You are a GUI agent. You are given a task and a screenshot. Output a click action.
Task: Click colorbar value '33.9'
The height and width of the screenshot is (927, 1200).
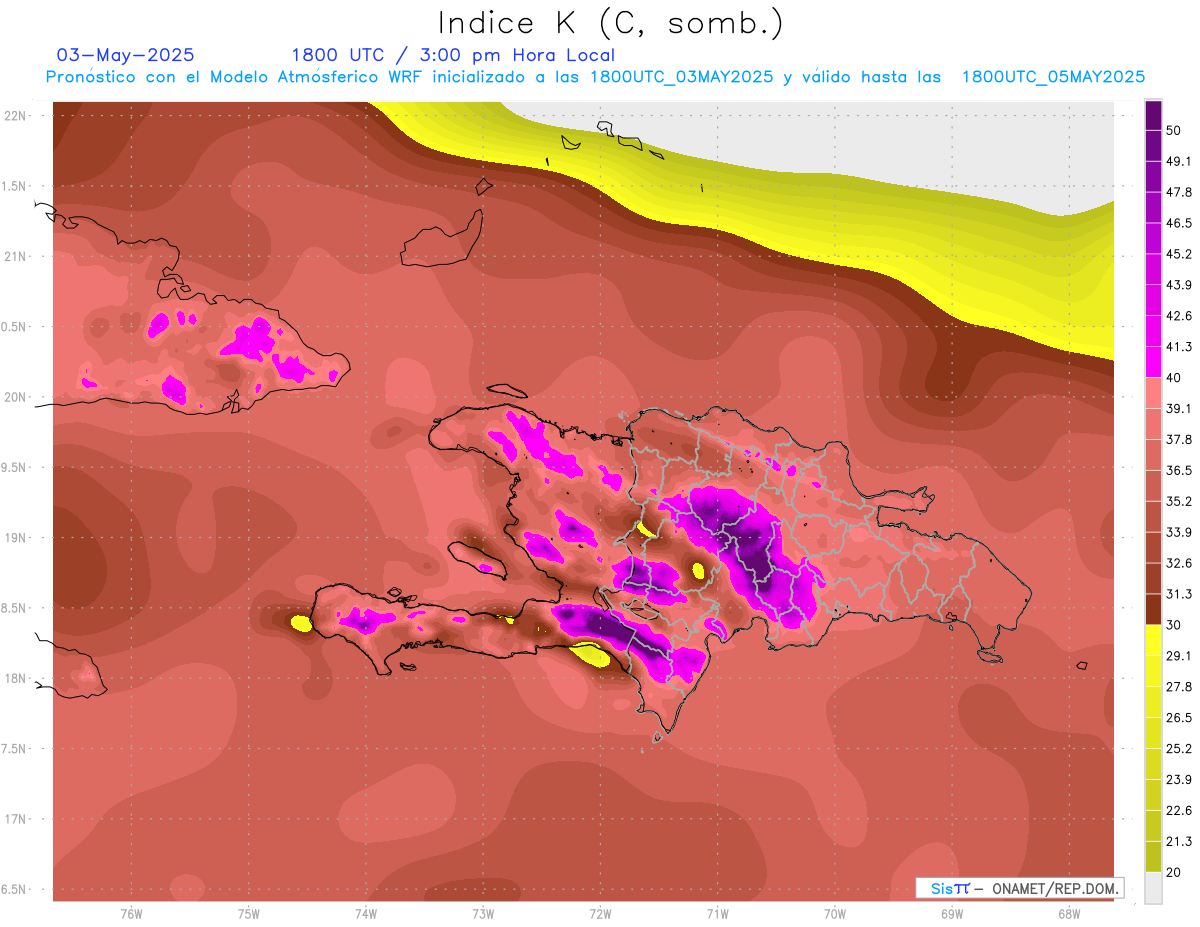coord(1179,532)
